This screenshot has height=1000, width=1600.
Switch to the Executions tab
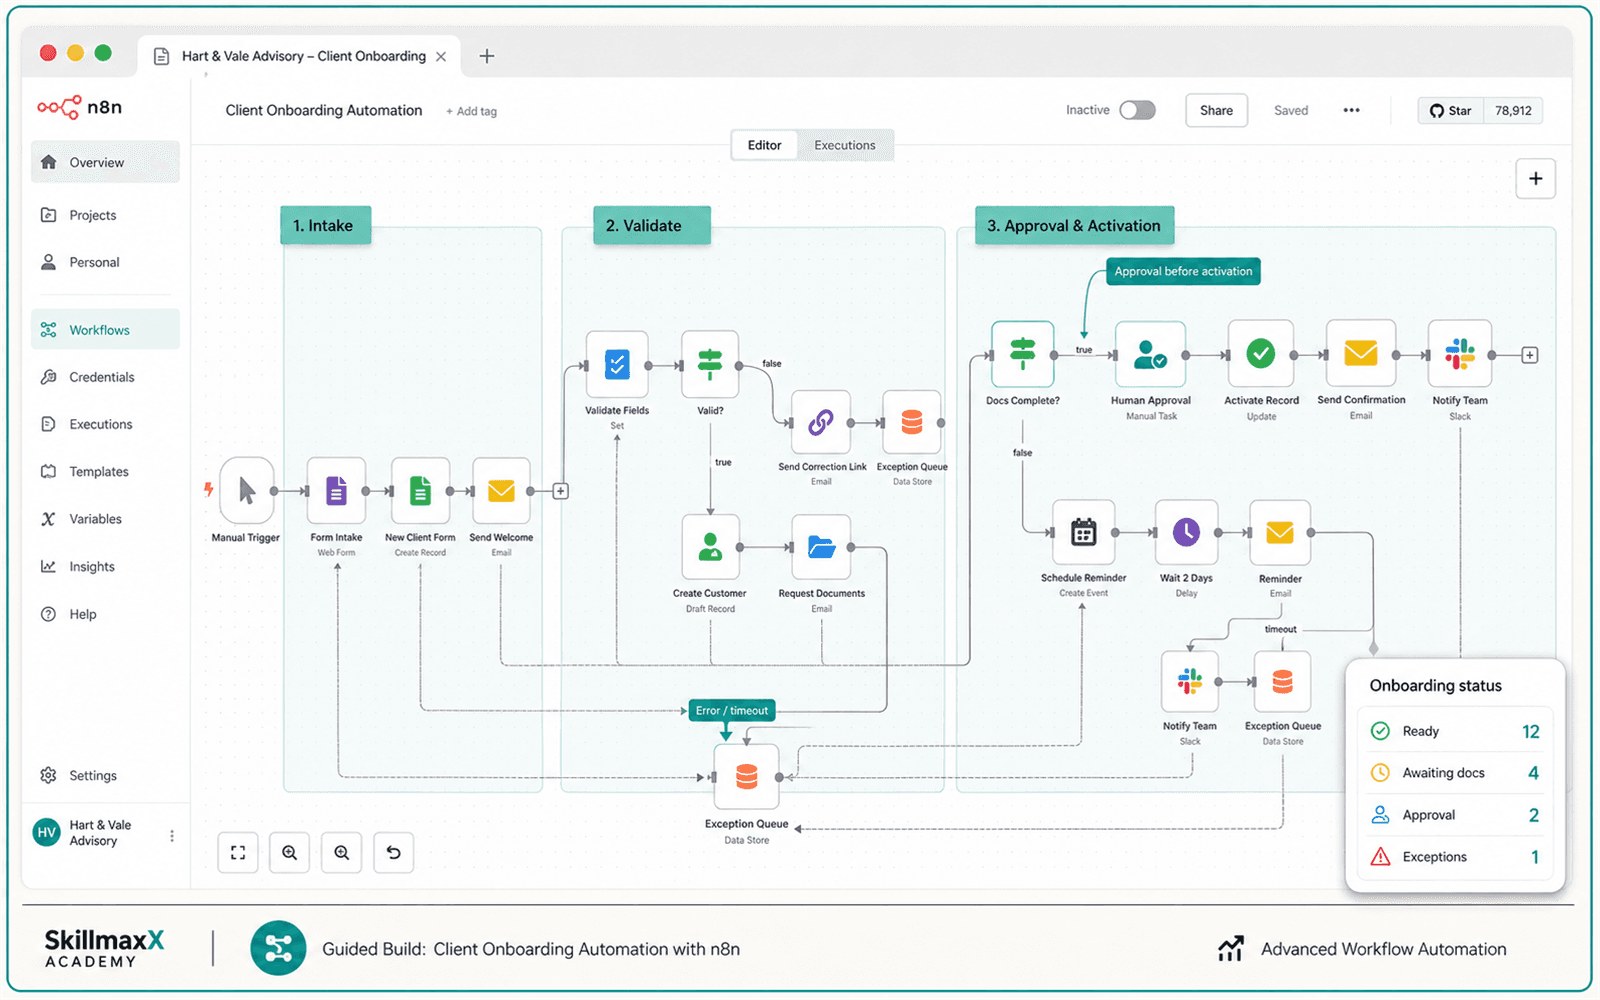coord(845,145)
